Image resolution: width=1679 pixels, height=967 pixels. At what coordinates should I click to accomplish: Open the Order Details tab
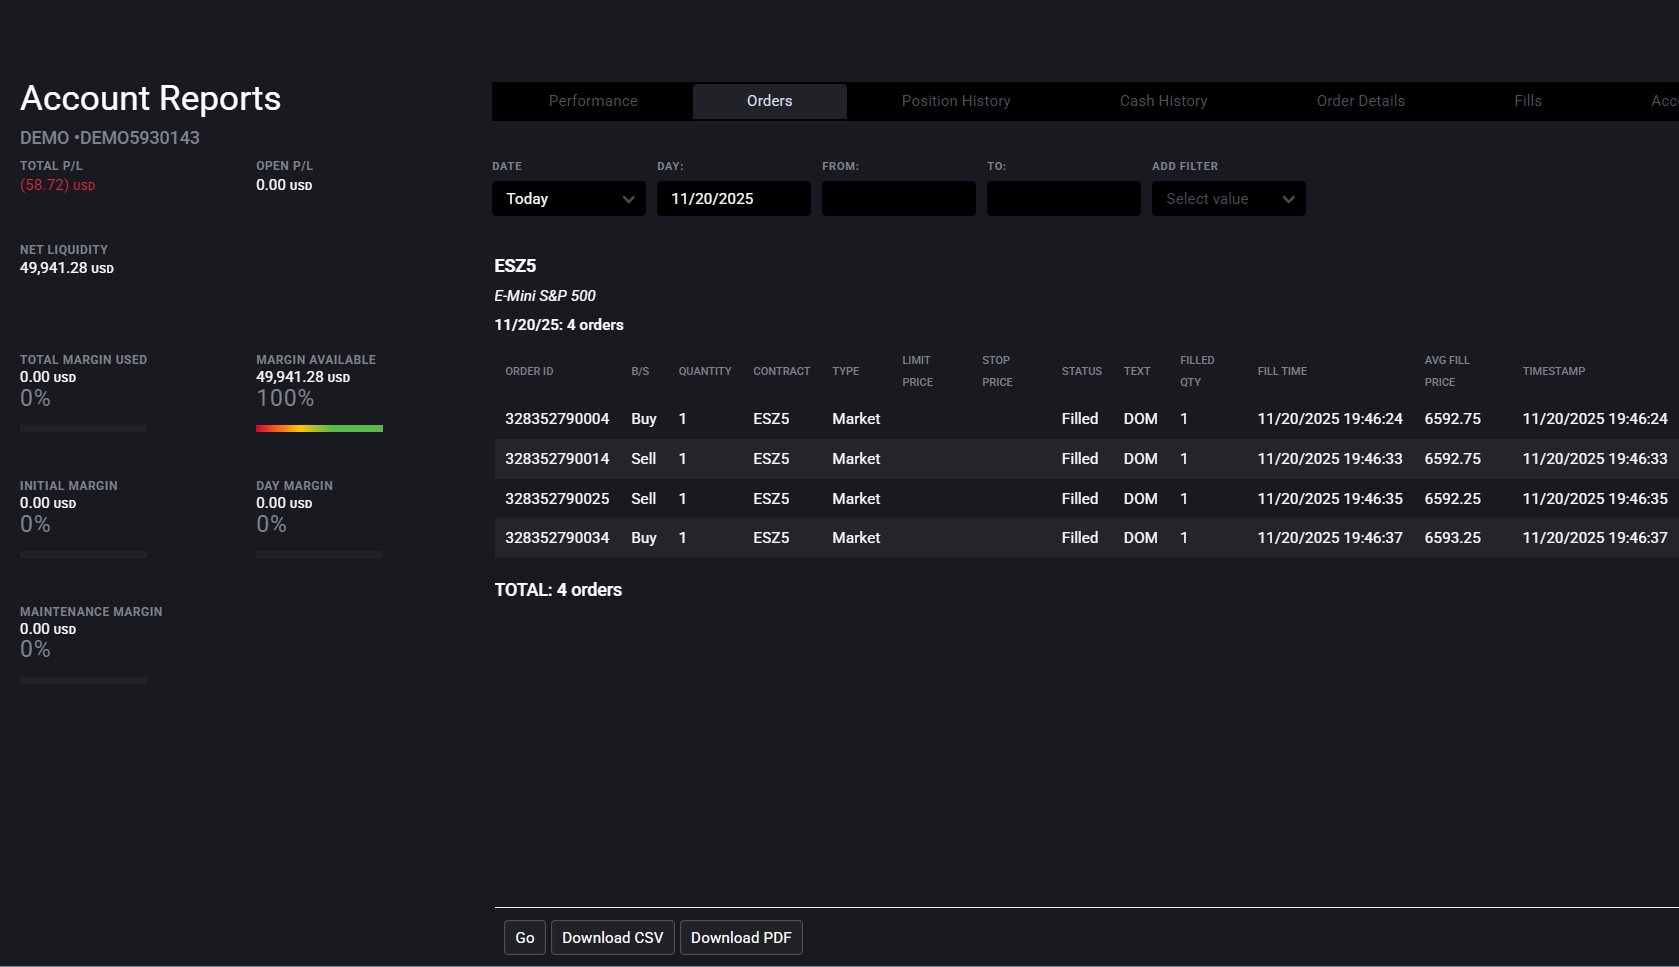pyautogui.click(x=1360, y=101)
